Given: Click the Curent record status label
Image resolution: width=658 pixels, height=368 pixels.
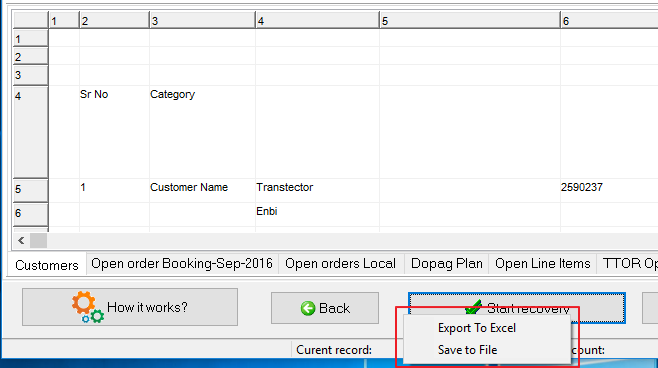Looking at the screenshot, I should tap(334, 350).
